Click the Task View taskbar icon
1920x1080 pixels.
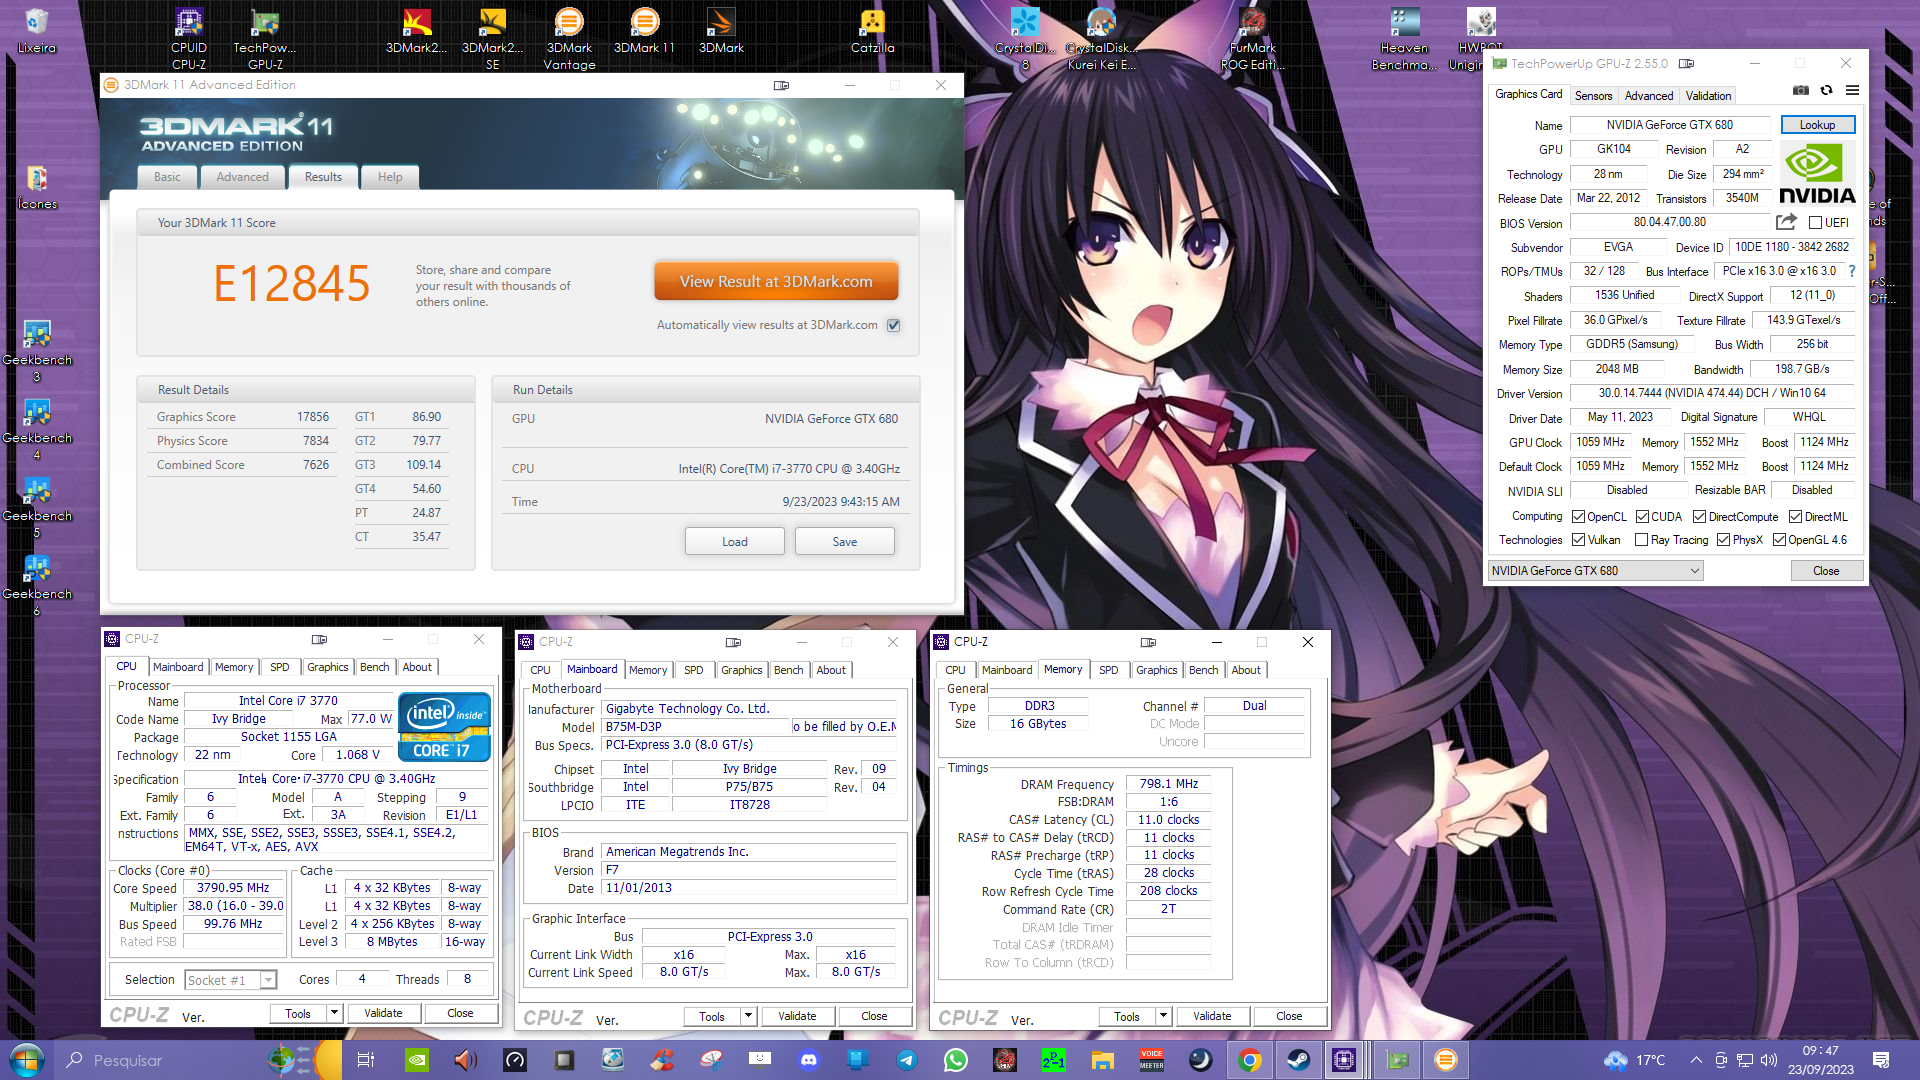tap(365, 1060)
